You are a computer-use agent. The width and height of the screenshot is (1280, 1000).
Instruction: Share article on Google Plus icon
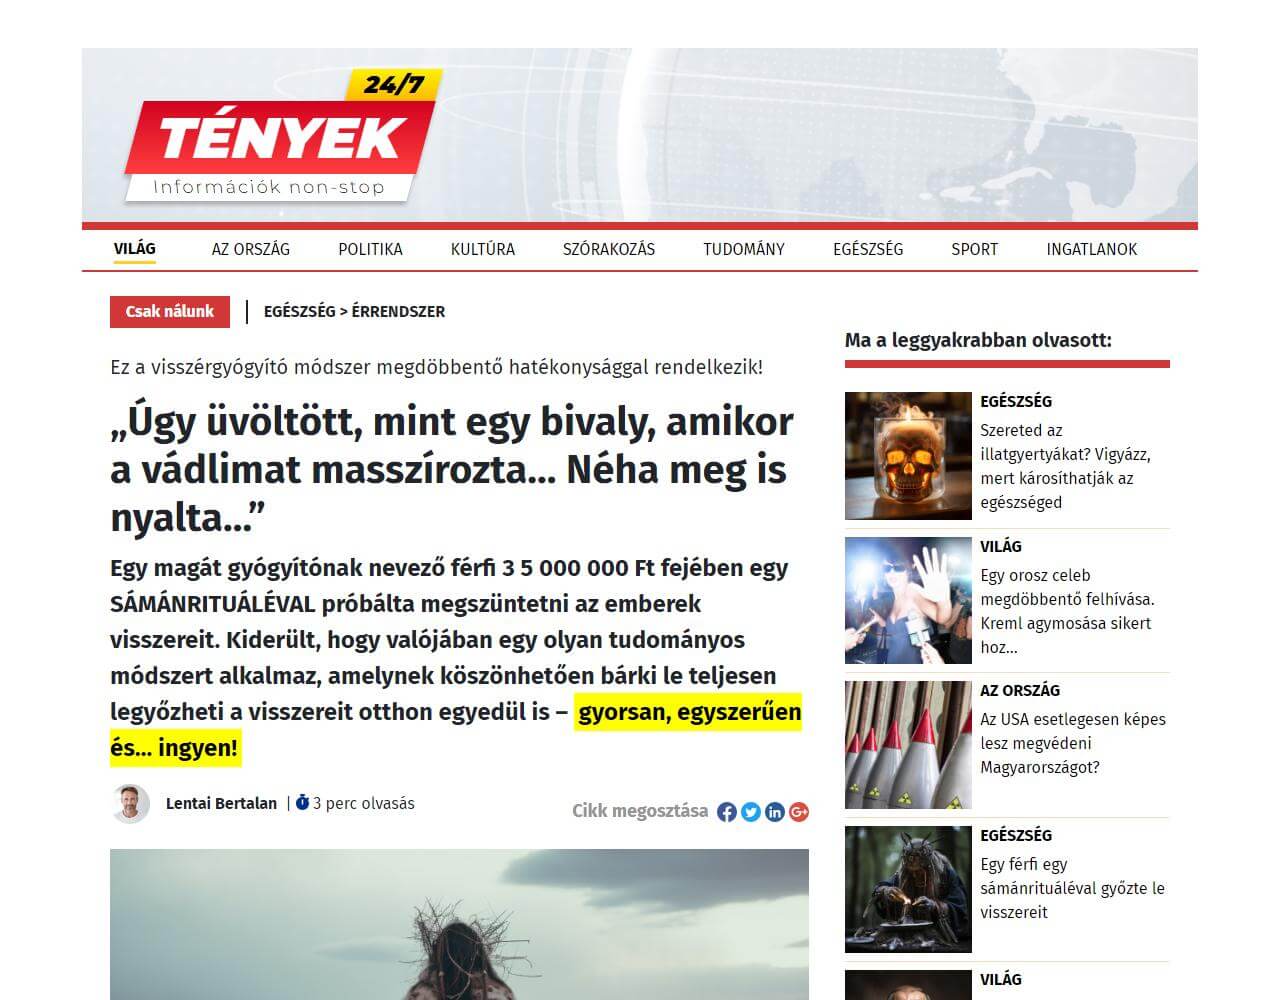pyautogui.click(x=799, y=812)
